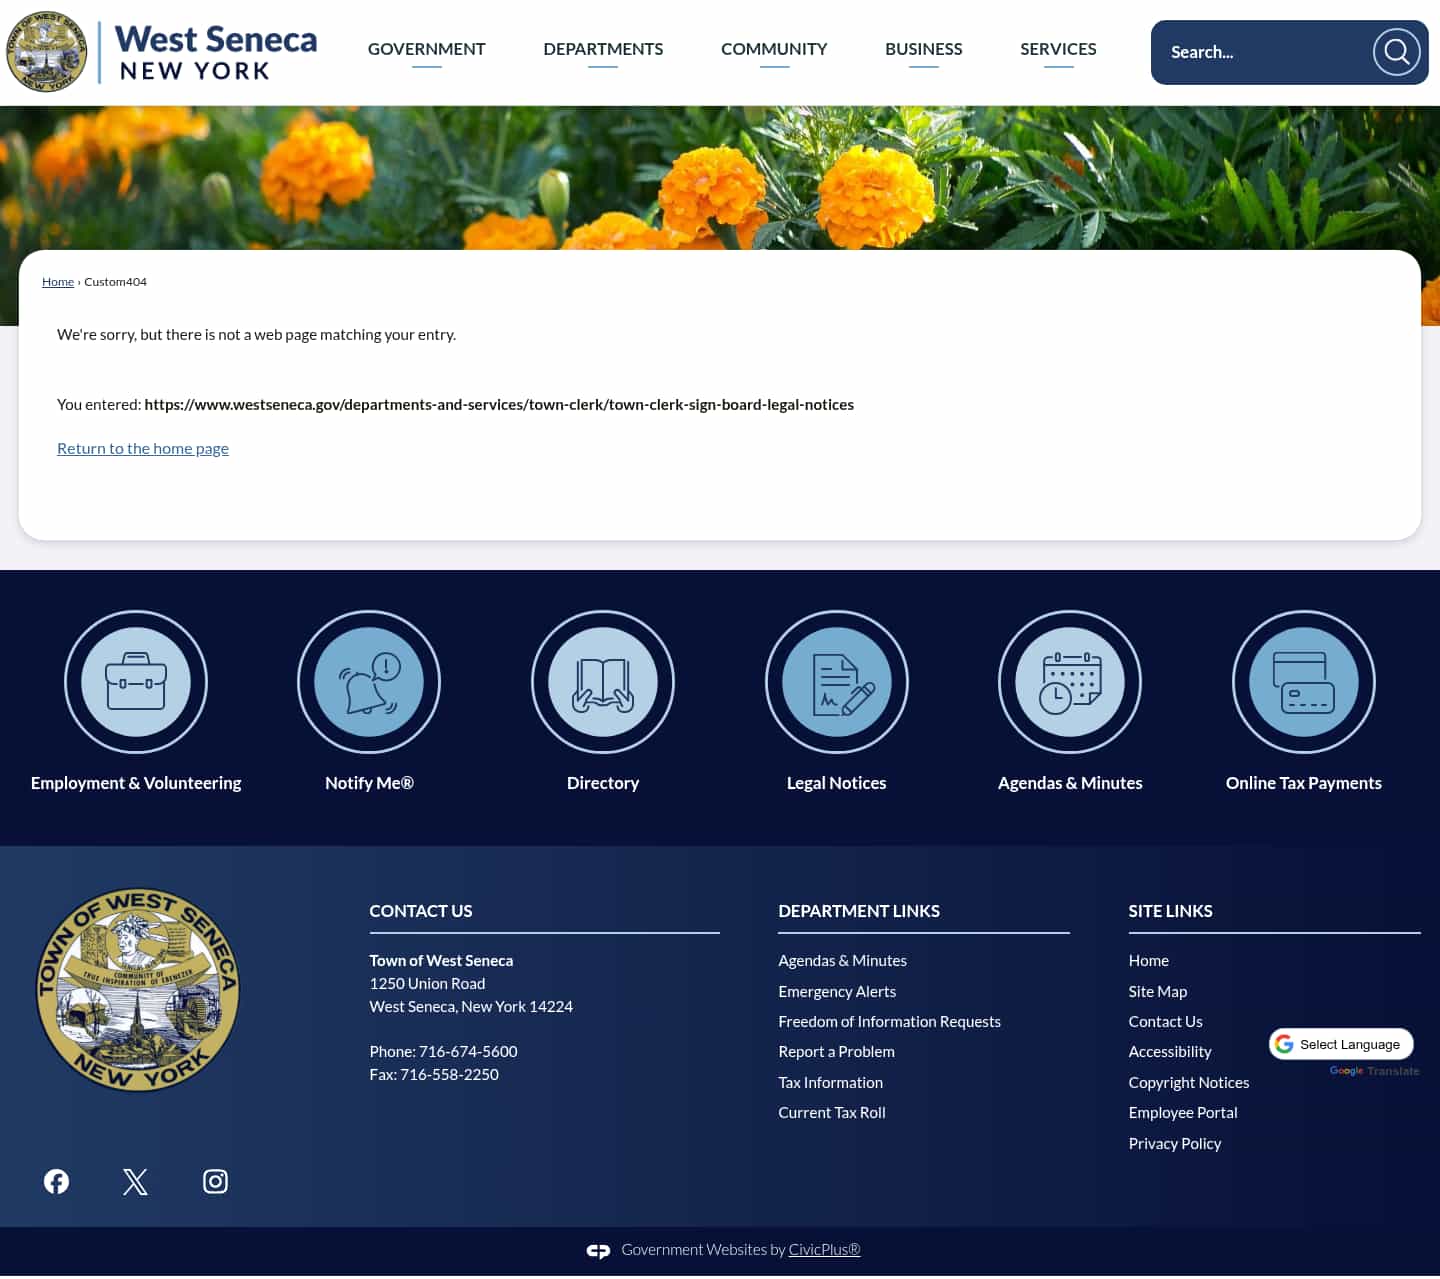The width and height of the screenshot is (1440, 1279).
Task: Click the Online Tax Payments card icon
Action: coord(1303,682)
